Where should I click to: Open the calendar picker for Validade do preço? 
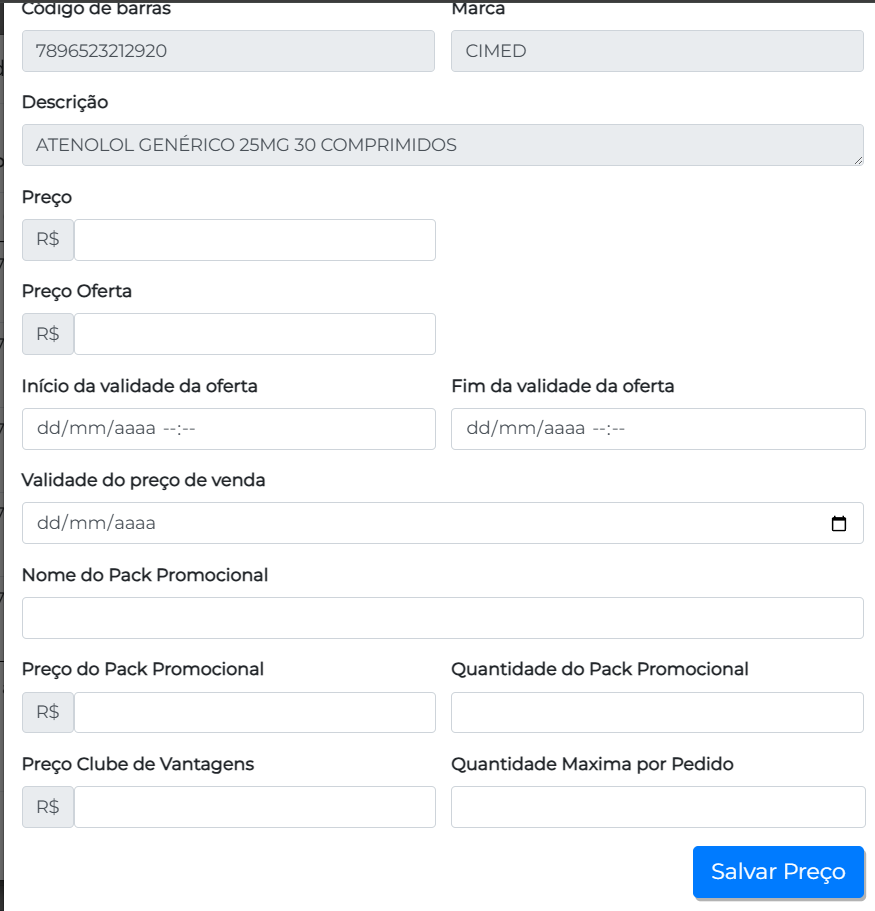[839, 523]
